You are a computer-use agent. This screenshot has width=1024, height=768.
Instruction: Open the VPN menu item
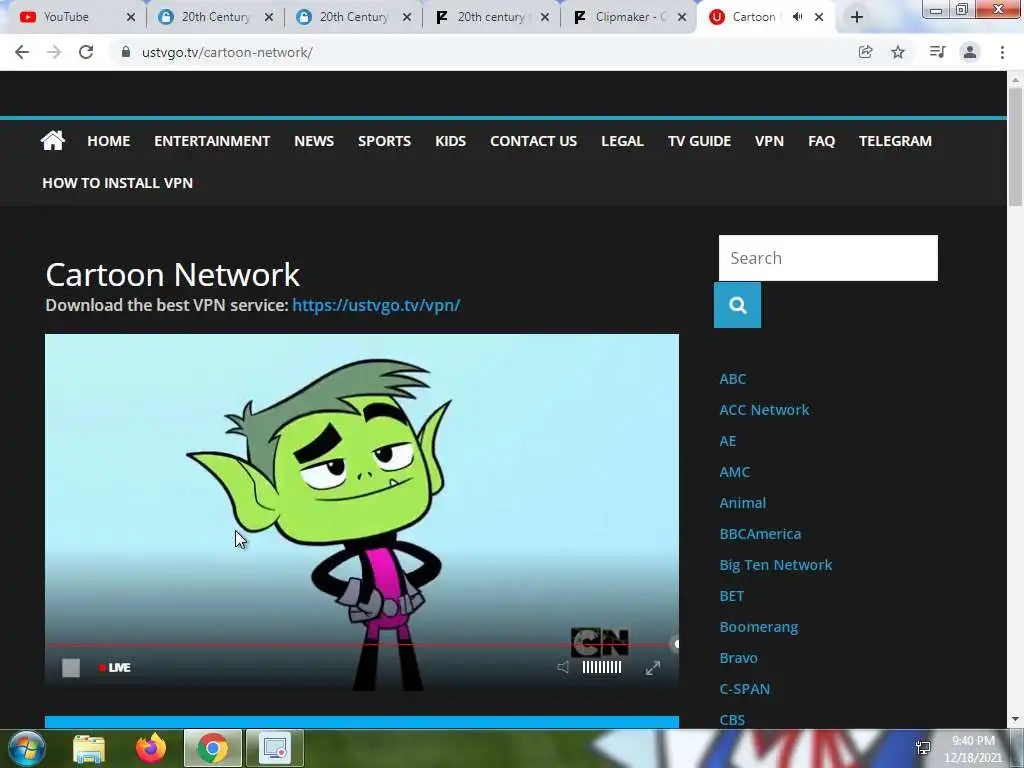(769, 141)
